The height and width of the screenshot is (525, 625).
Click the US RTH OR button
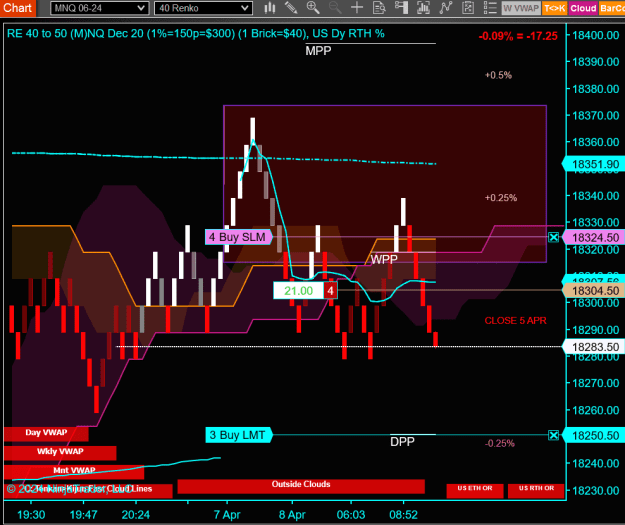536,490
